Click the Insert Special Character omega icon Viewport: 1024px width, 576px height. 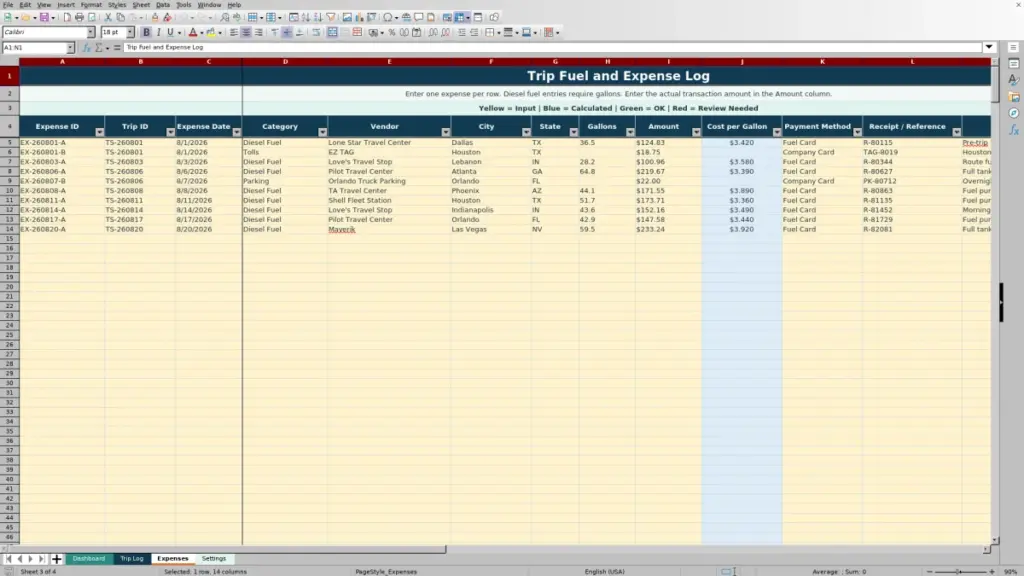click(x=388, y=18)
